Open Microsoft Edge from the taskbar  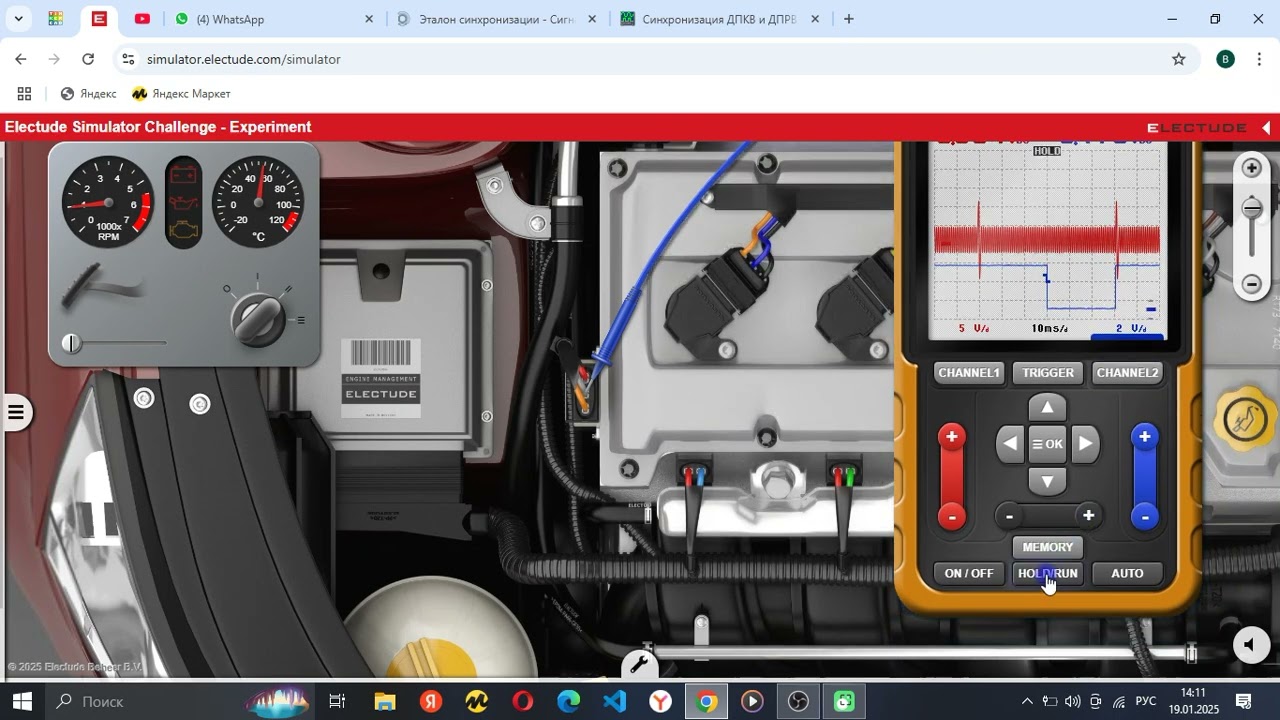click(x=569, y=701)
